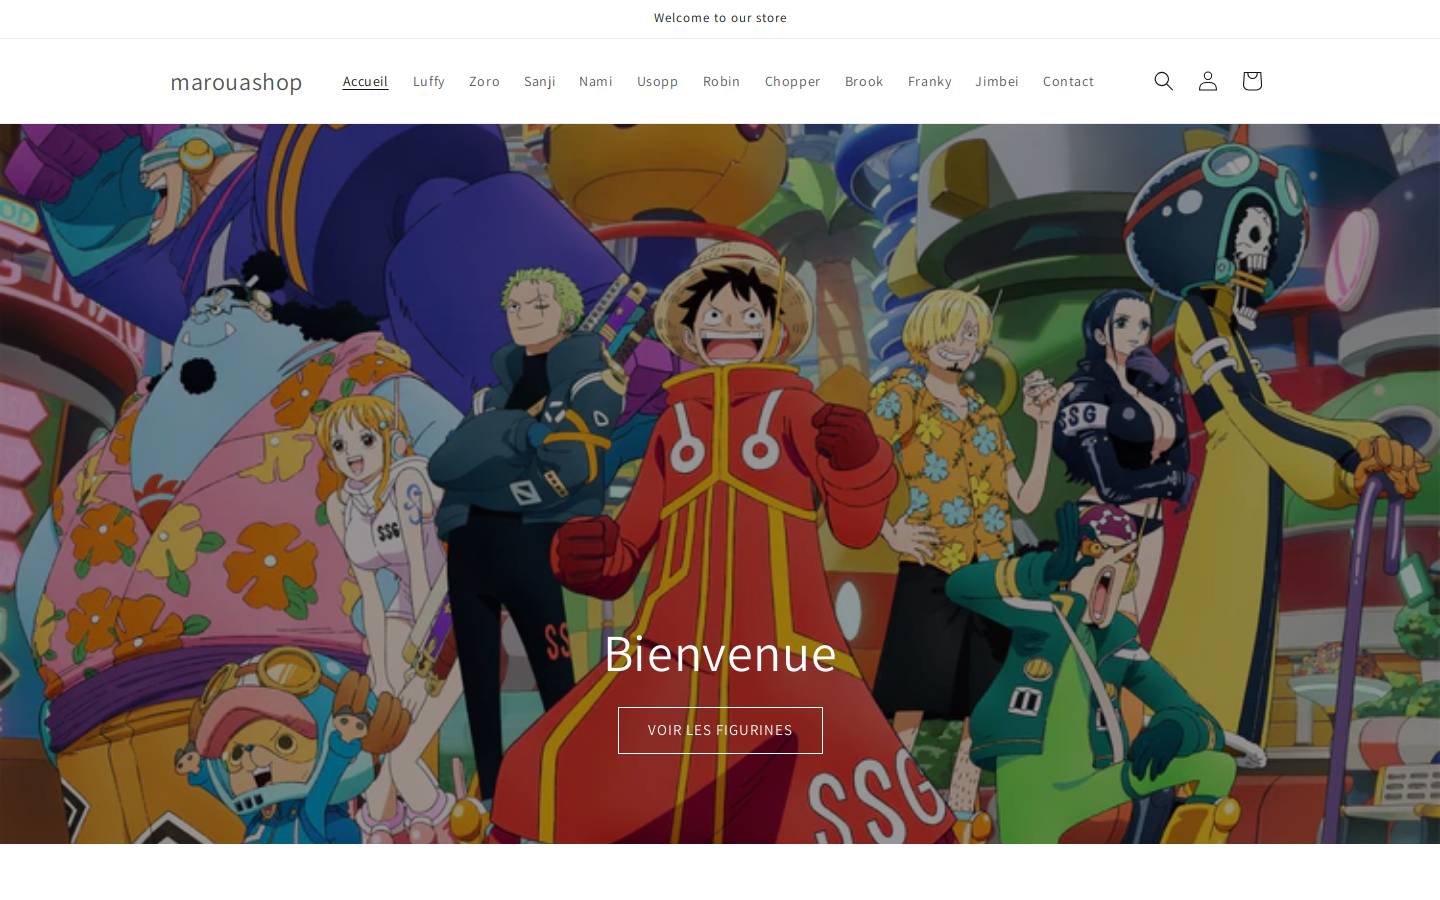Open the account login icon
Image resolution: width=1440 pixels, height=900 pixels.
tap(1207, 81)
